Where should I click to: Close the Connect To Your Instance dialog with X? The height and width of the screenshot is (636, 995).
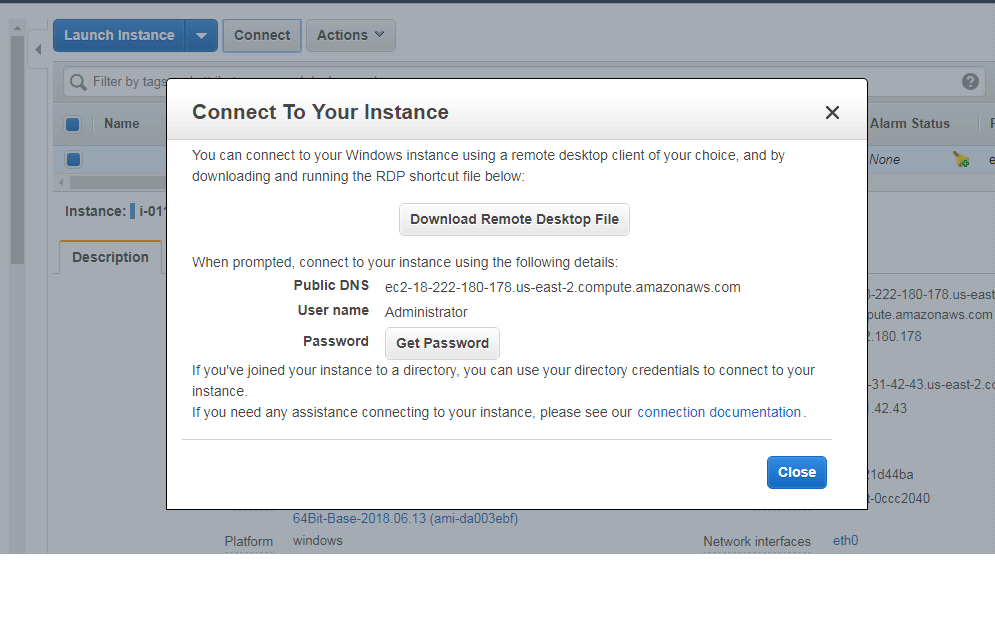tap(832, 112)
